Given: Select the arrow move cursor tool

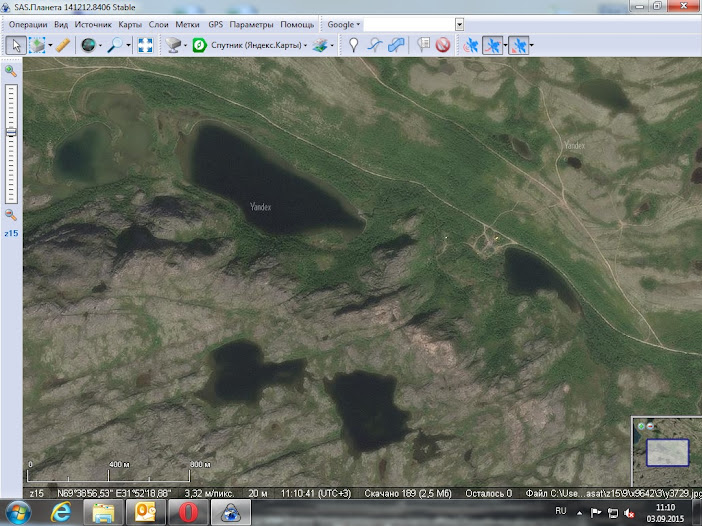Looking at the screenshot, I should 16,45.
